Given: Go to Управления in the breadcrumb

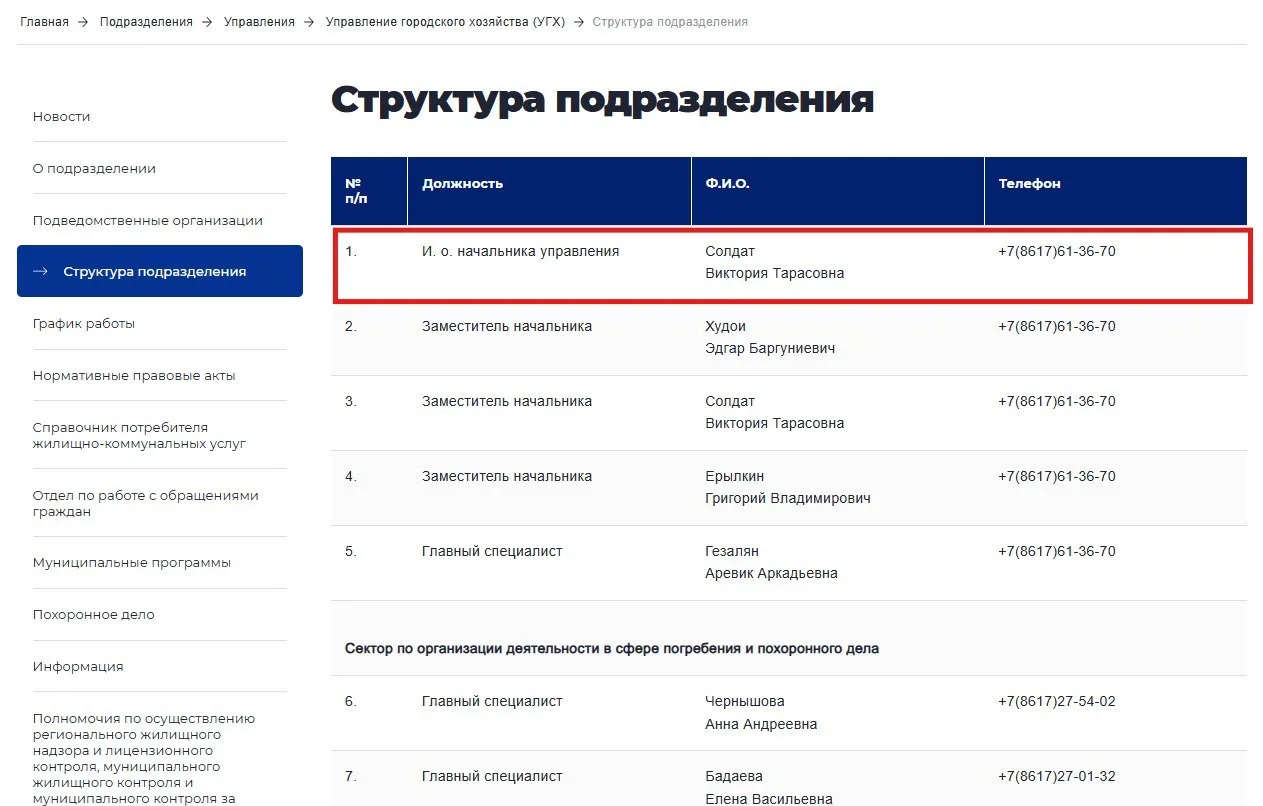Looking at the screenshot, I should 259,22.
